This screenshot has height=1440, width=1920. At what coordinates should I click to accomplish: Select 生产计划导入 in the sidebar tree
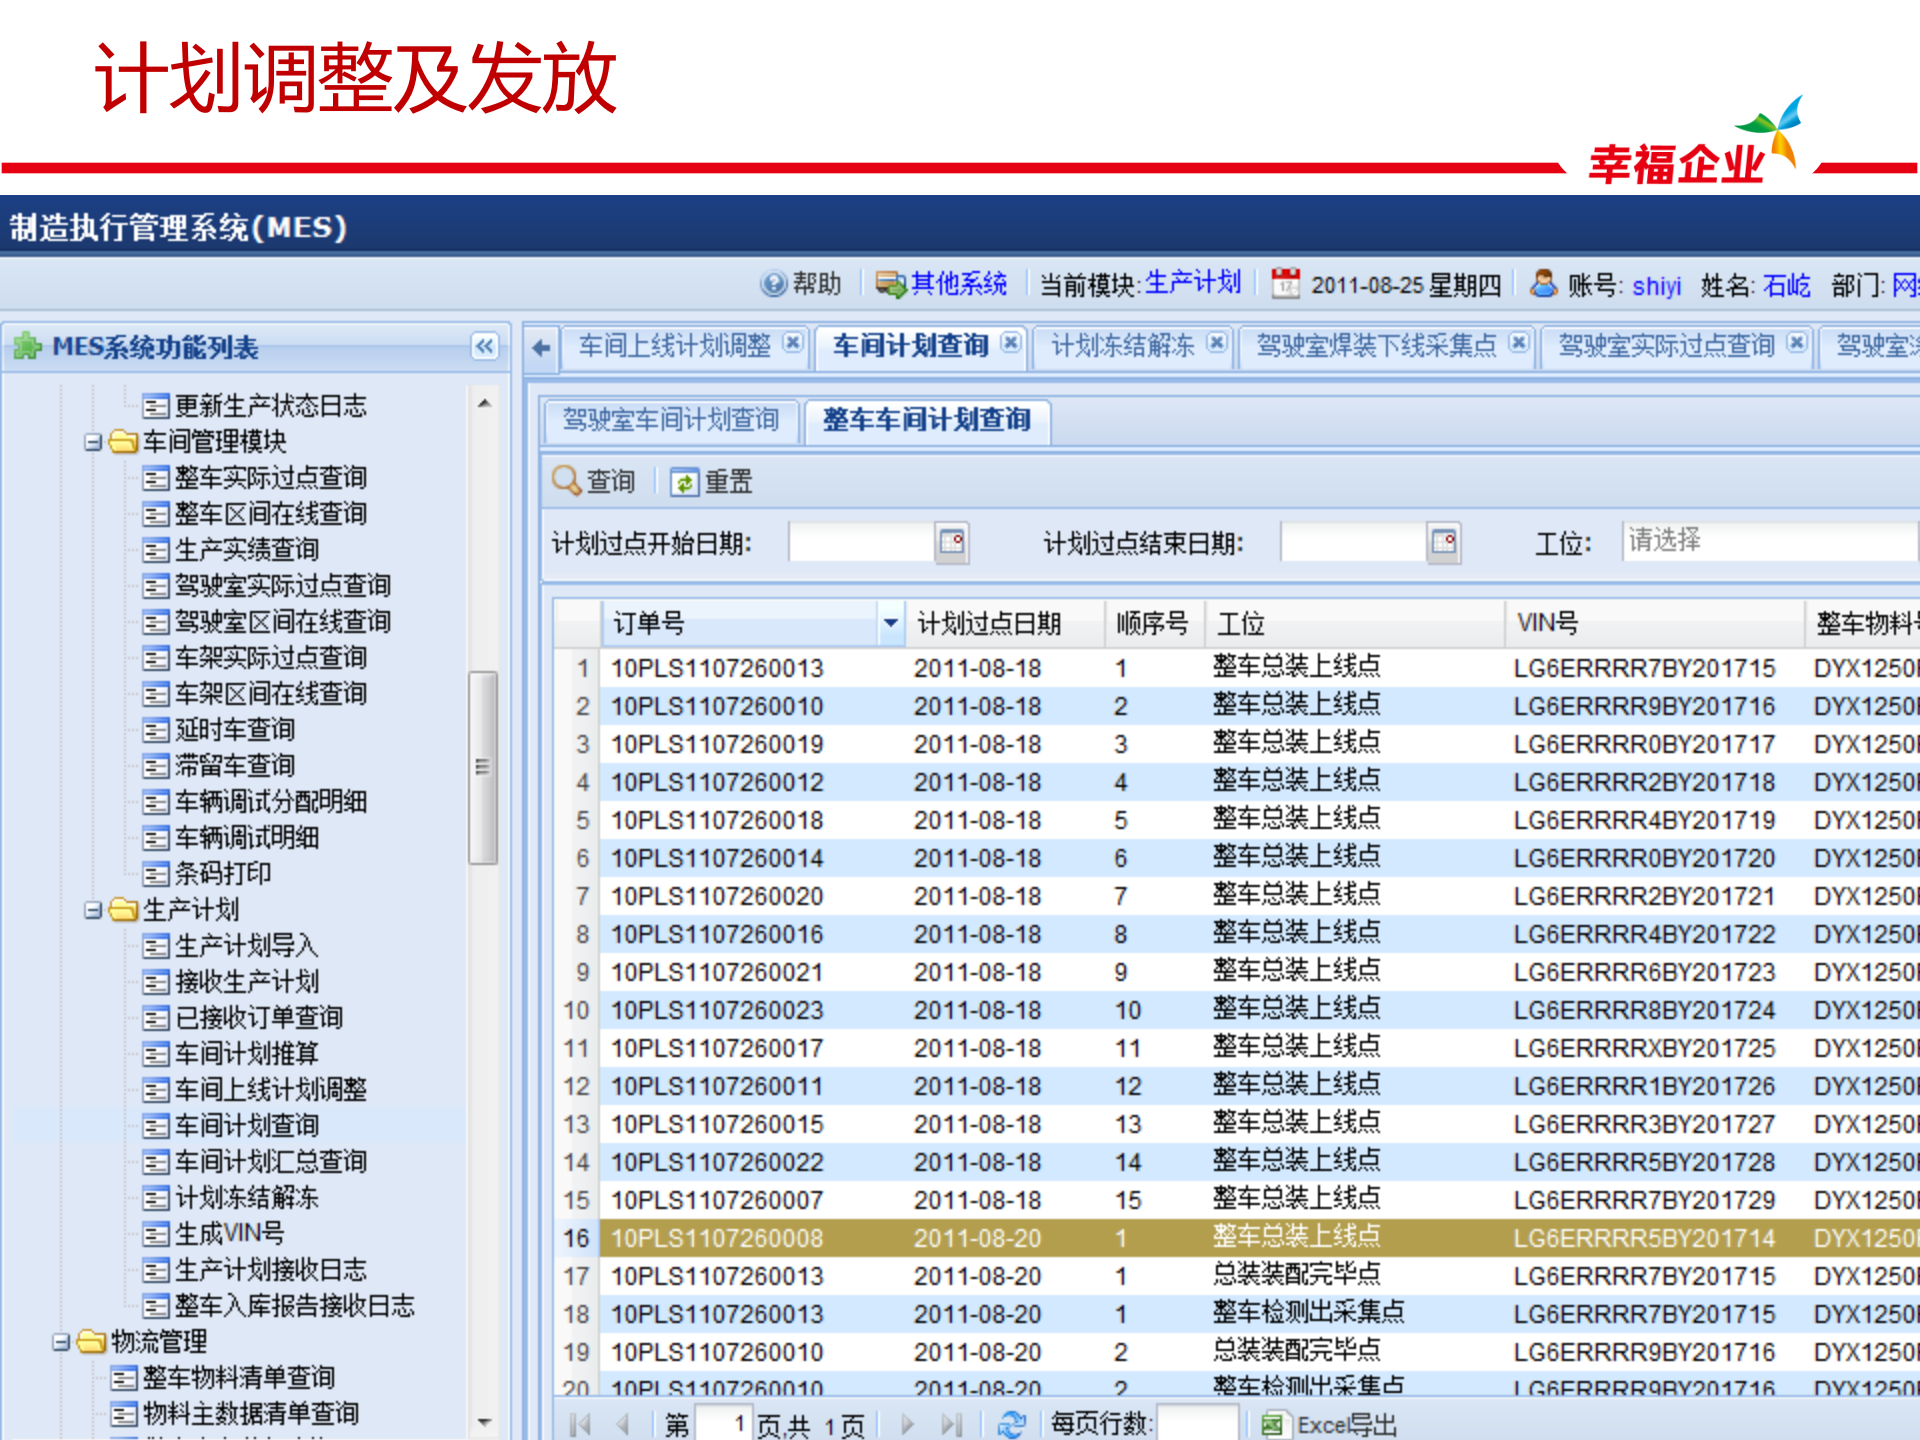pos(245,946)
